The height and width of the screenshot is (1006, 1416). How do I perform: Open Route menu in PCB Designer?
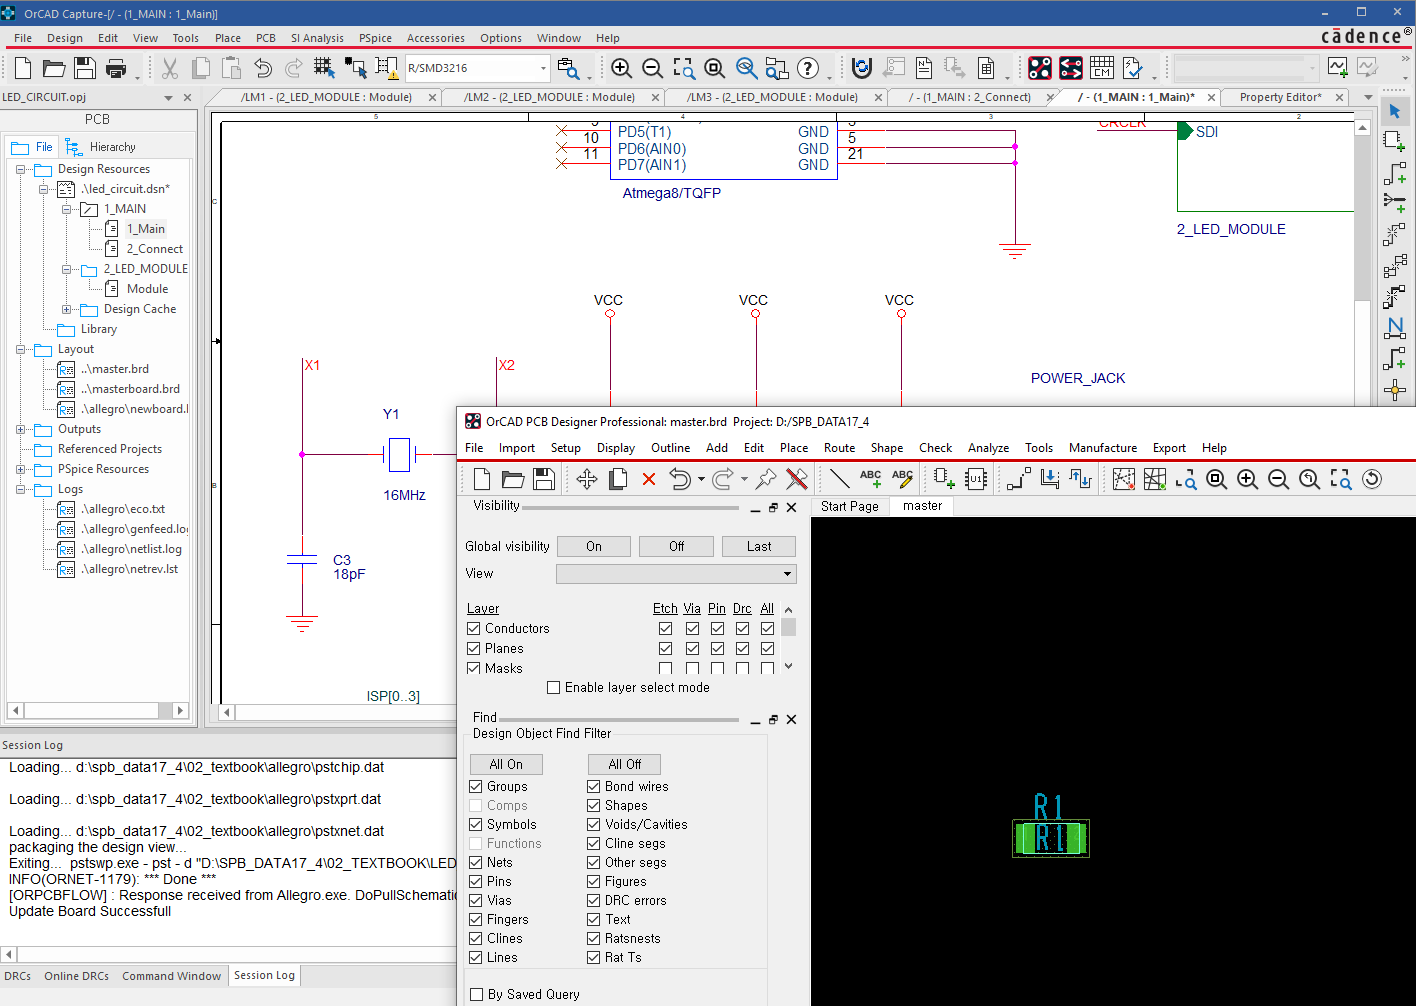click(x=840, y=448)
